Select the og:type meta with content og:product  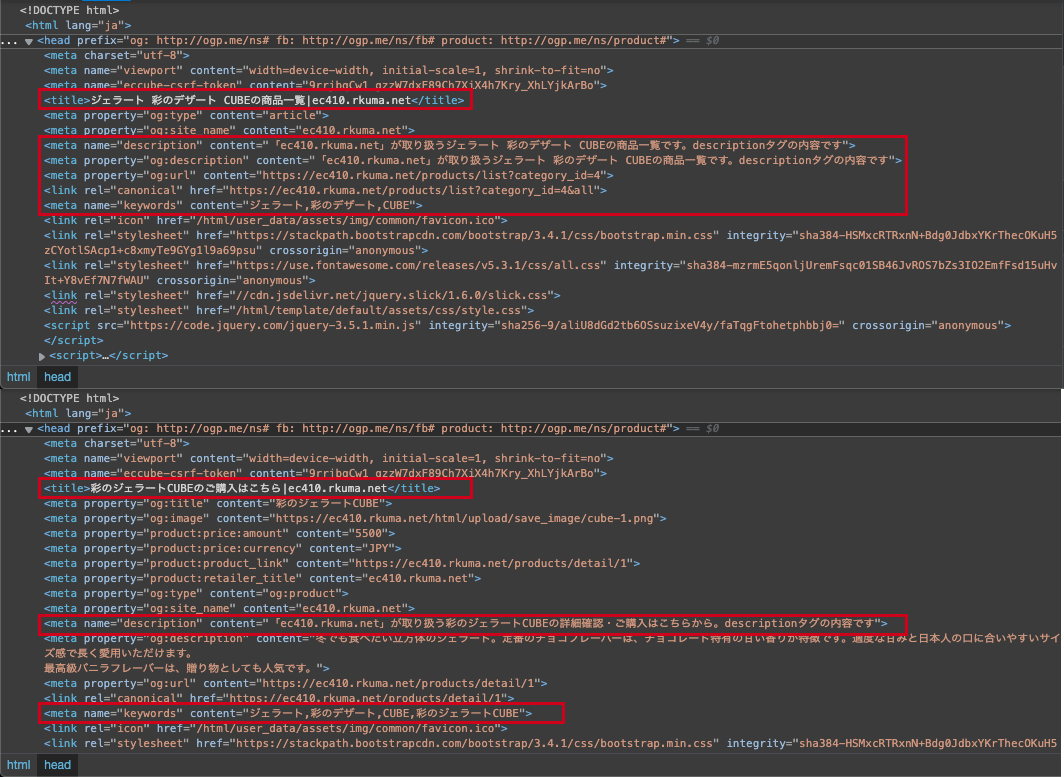pyautogui.click(x=196, y=593)
